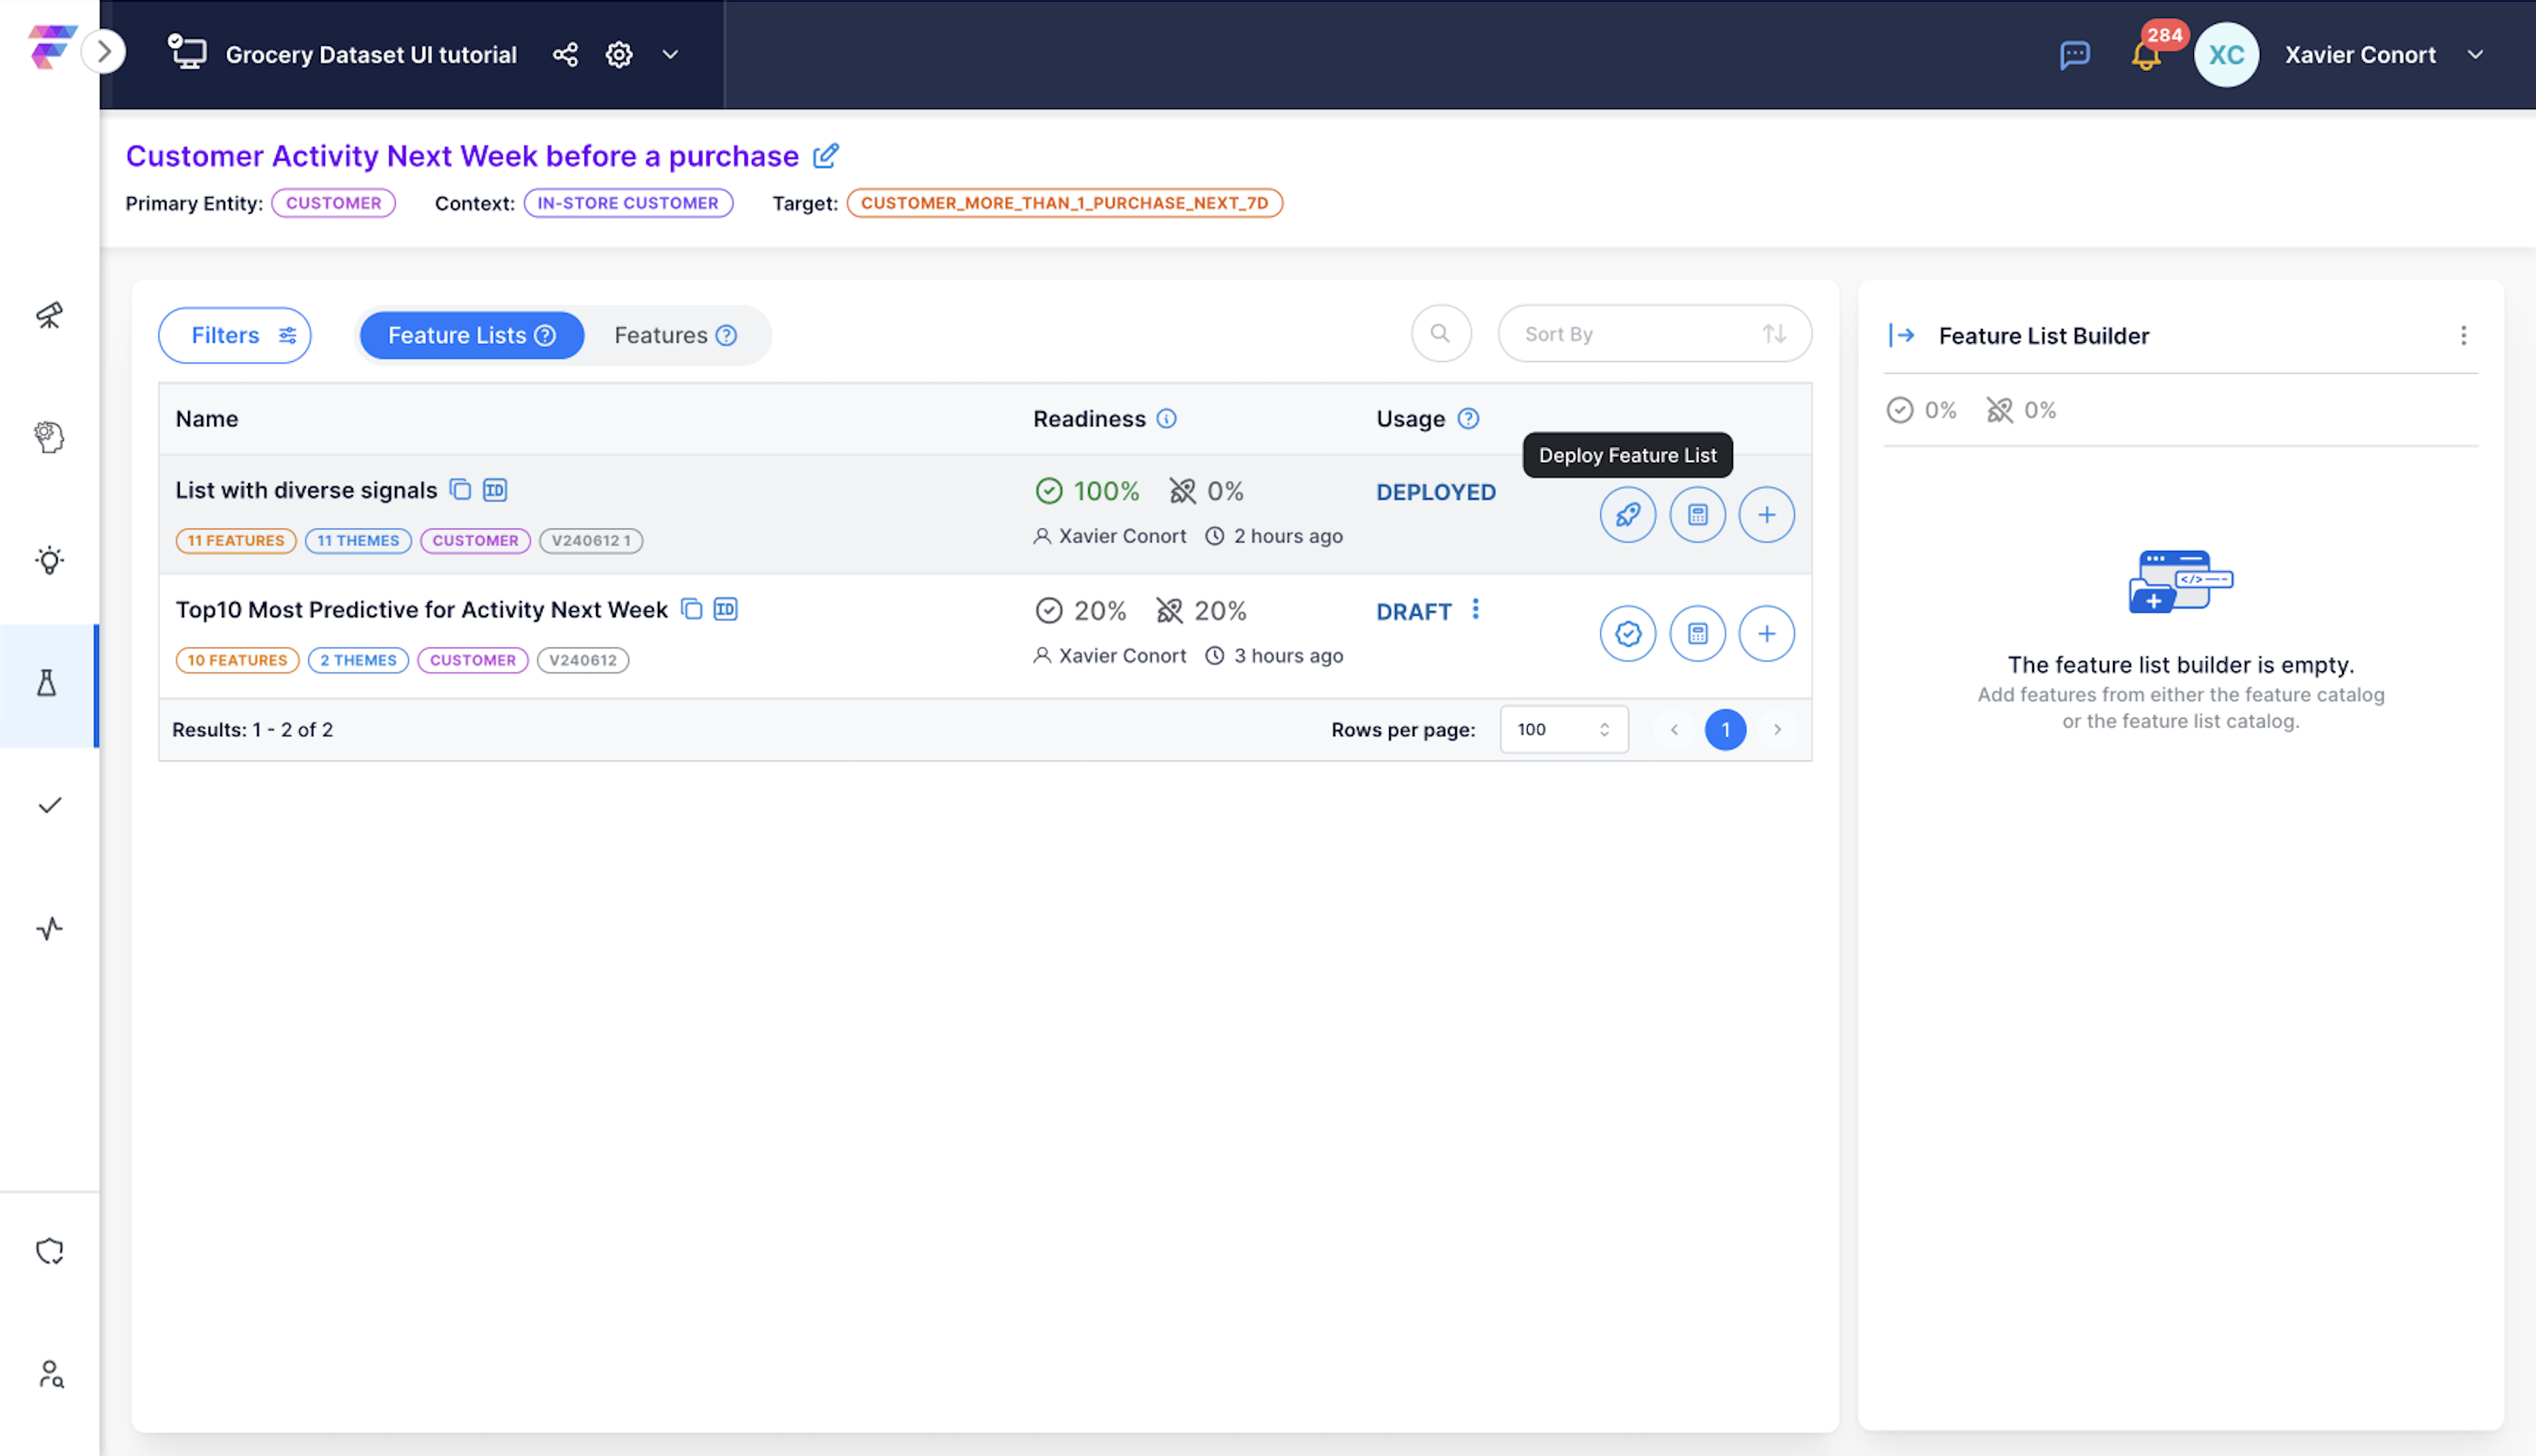Select page 1 in pagination
Screen dimensions: 2536x1456
coord(1726,730)
